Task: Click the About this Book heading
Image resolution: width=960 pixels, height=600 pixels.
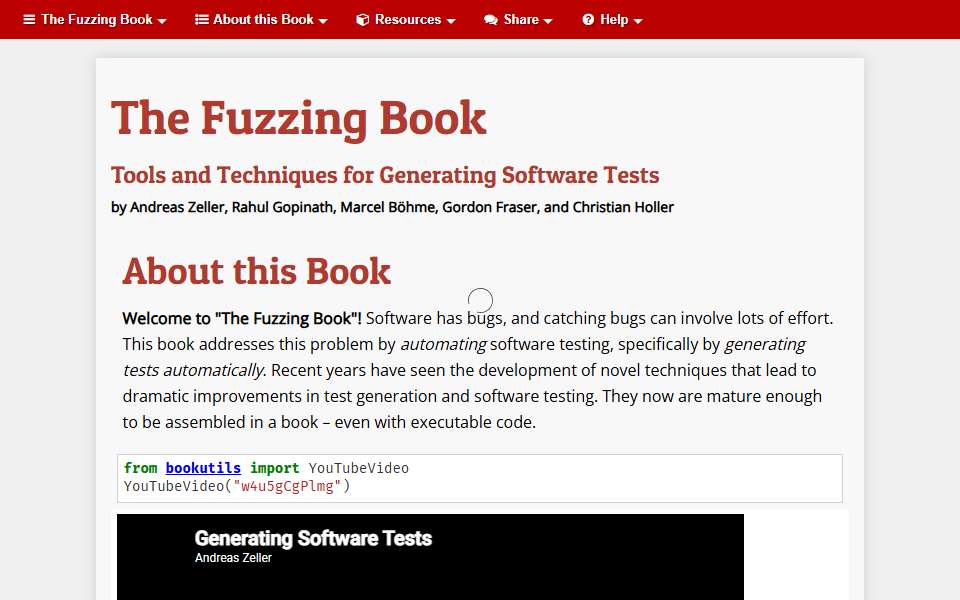Action: 257,271
